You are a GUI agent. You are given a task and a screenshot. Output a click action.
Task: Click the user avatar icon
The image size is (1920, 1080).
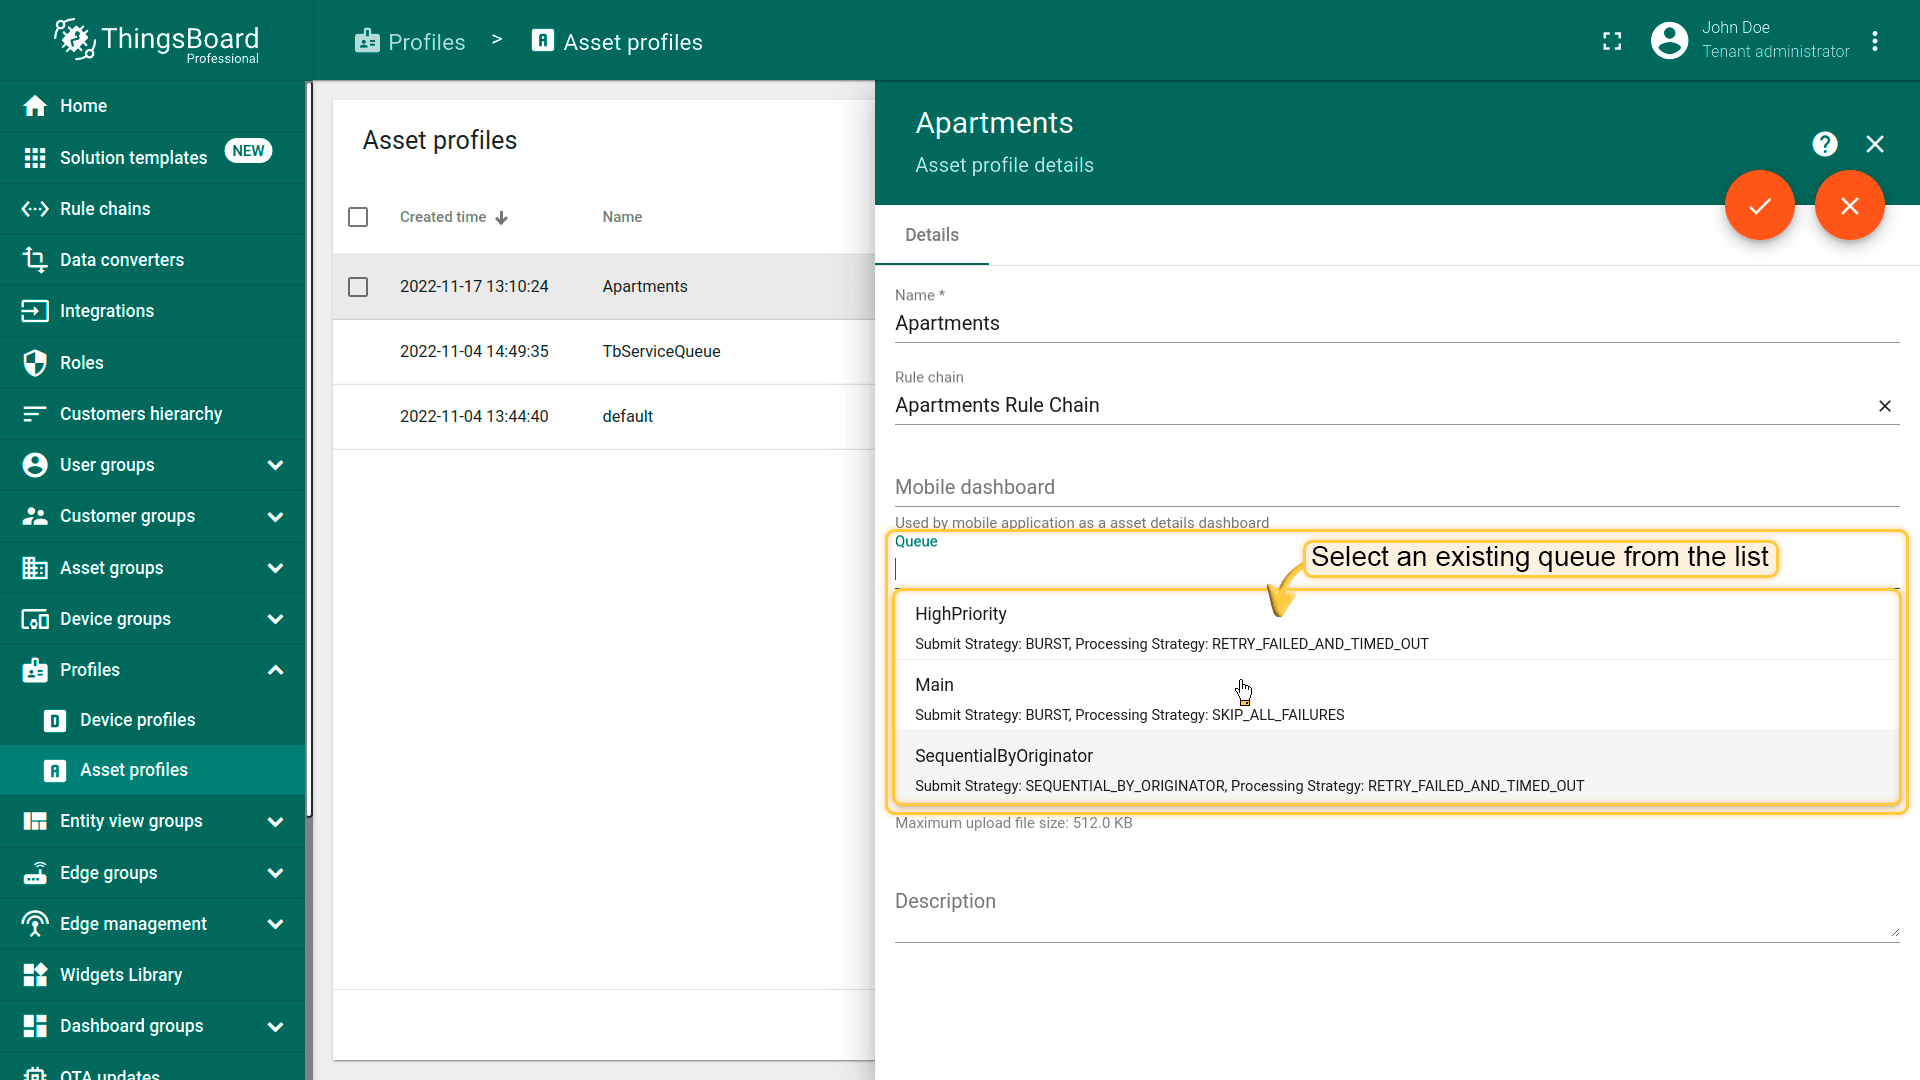point(1669,41)
